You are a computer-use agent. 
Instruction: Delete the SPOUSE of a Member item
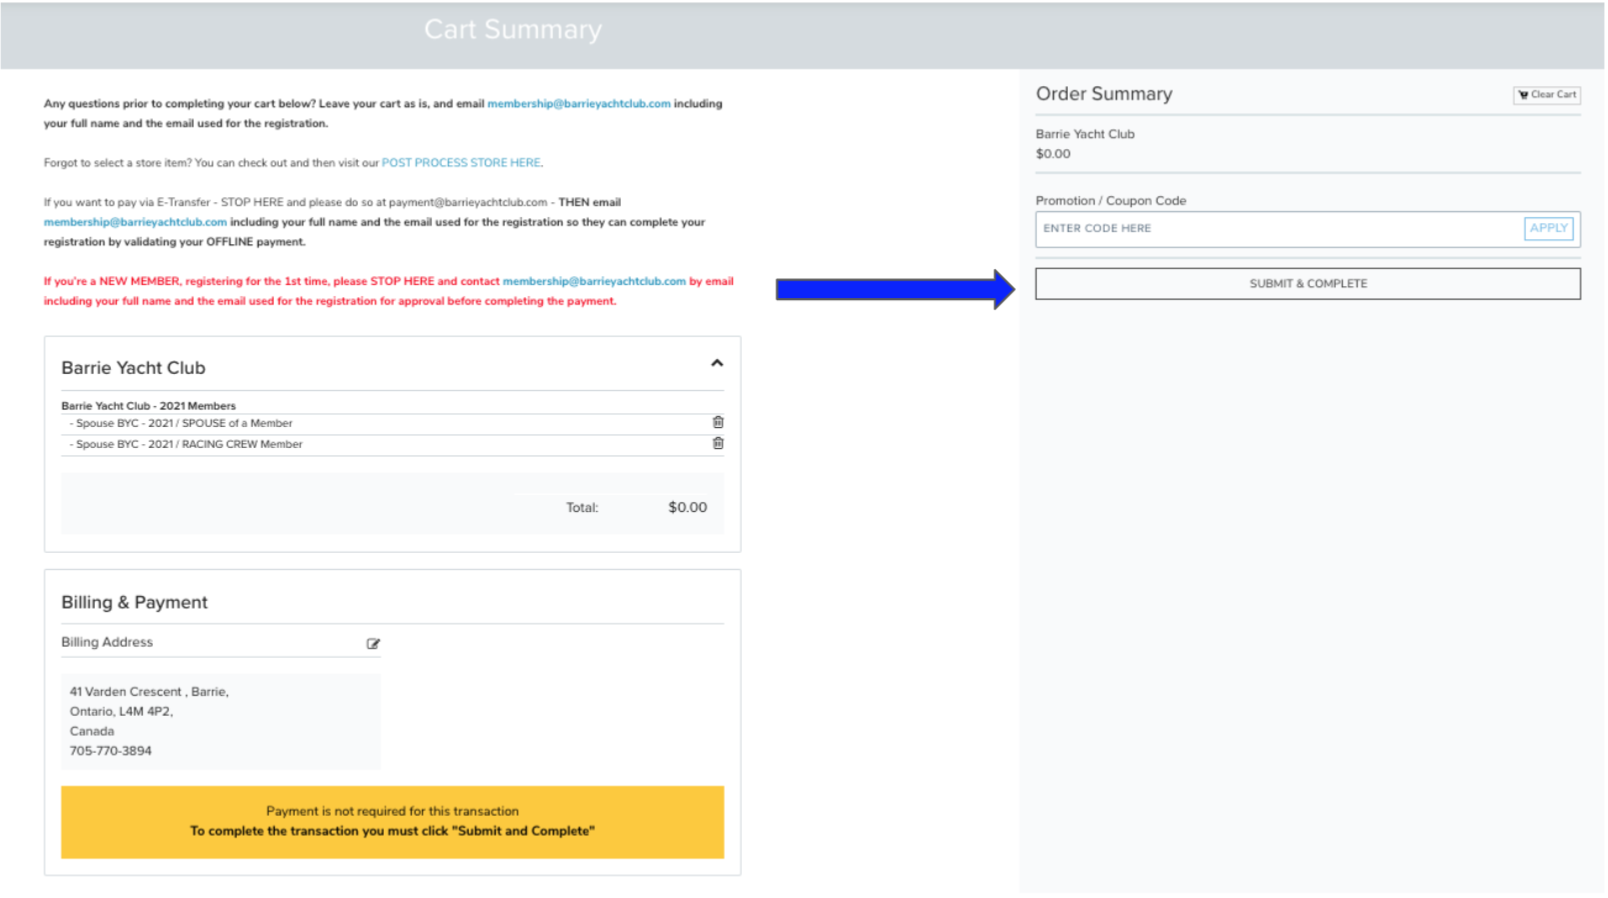[717, 422]
